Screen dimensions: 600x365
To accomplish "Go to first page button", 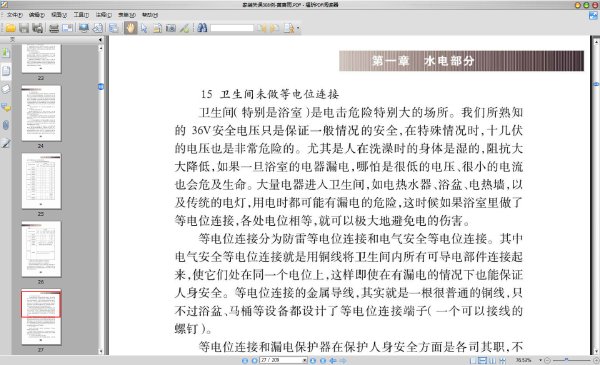I will coord(245,360).
